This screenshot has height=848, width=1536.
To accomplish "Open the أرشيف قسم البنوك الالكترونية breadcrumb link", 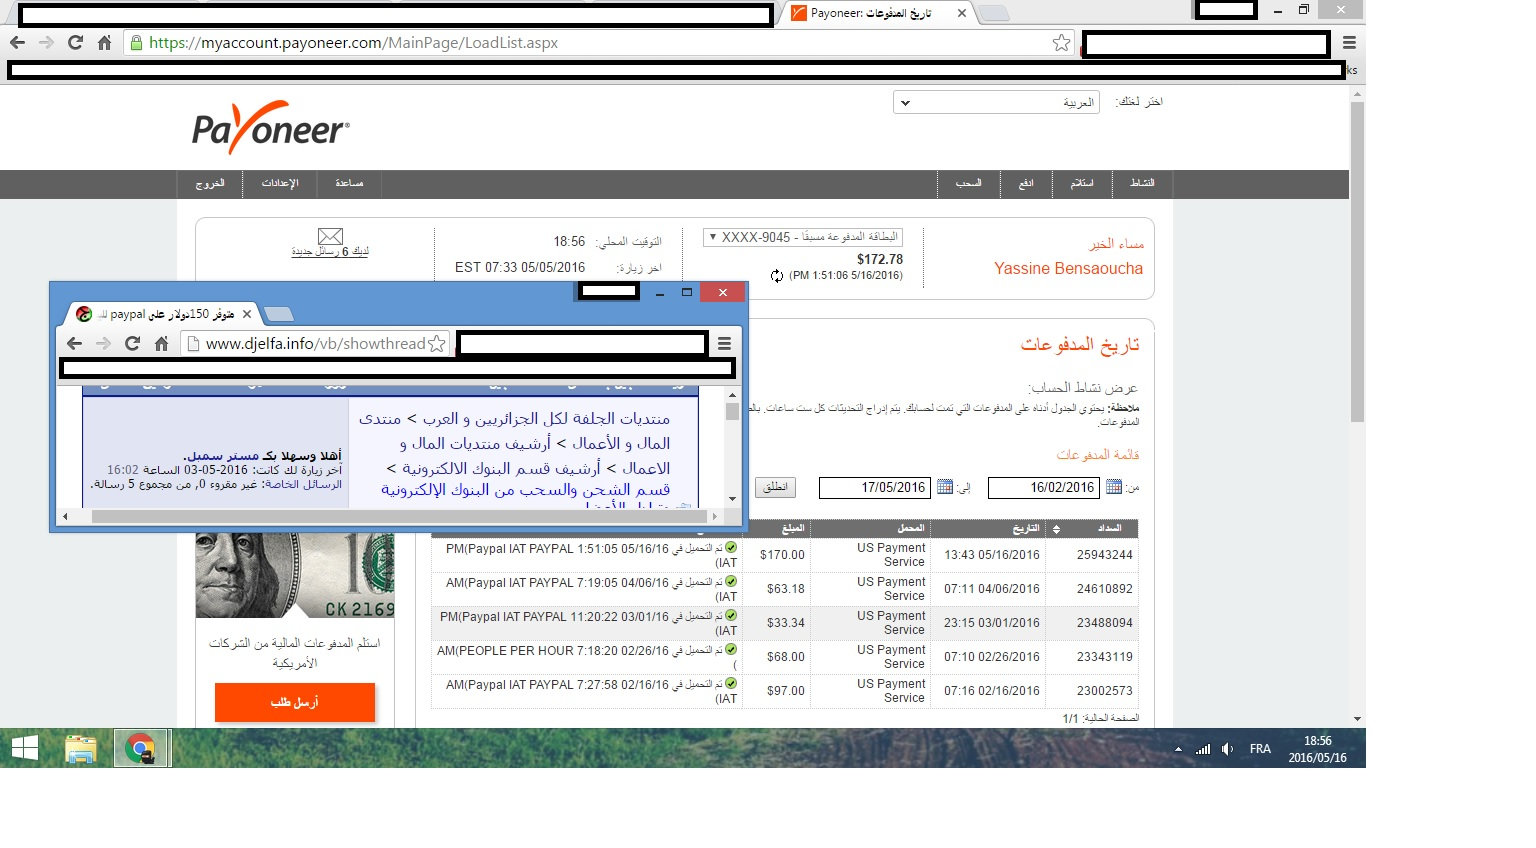I will [501, 468].
